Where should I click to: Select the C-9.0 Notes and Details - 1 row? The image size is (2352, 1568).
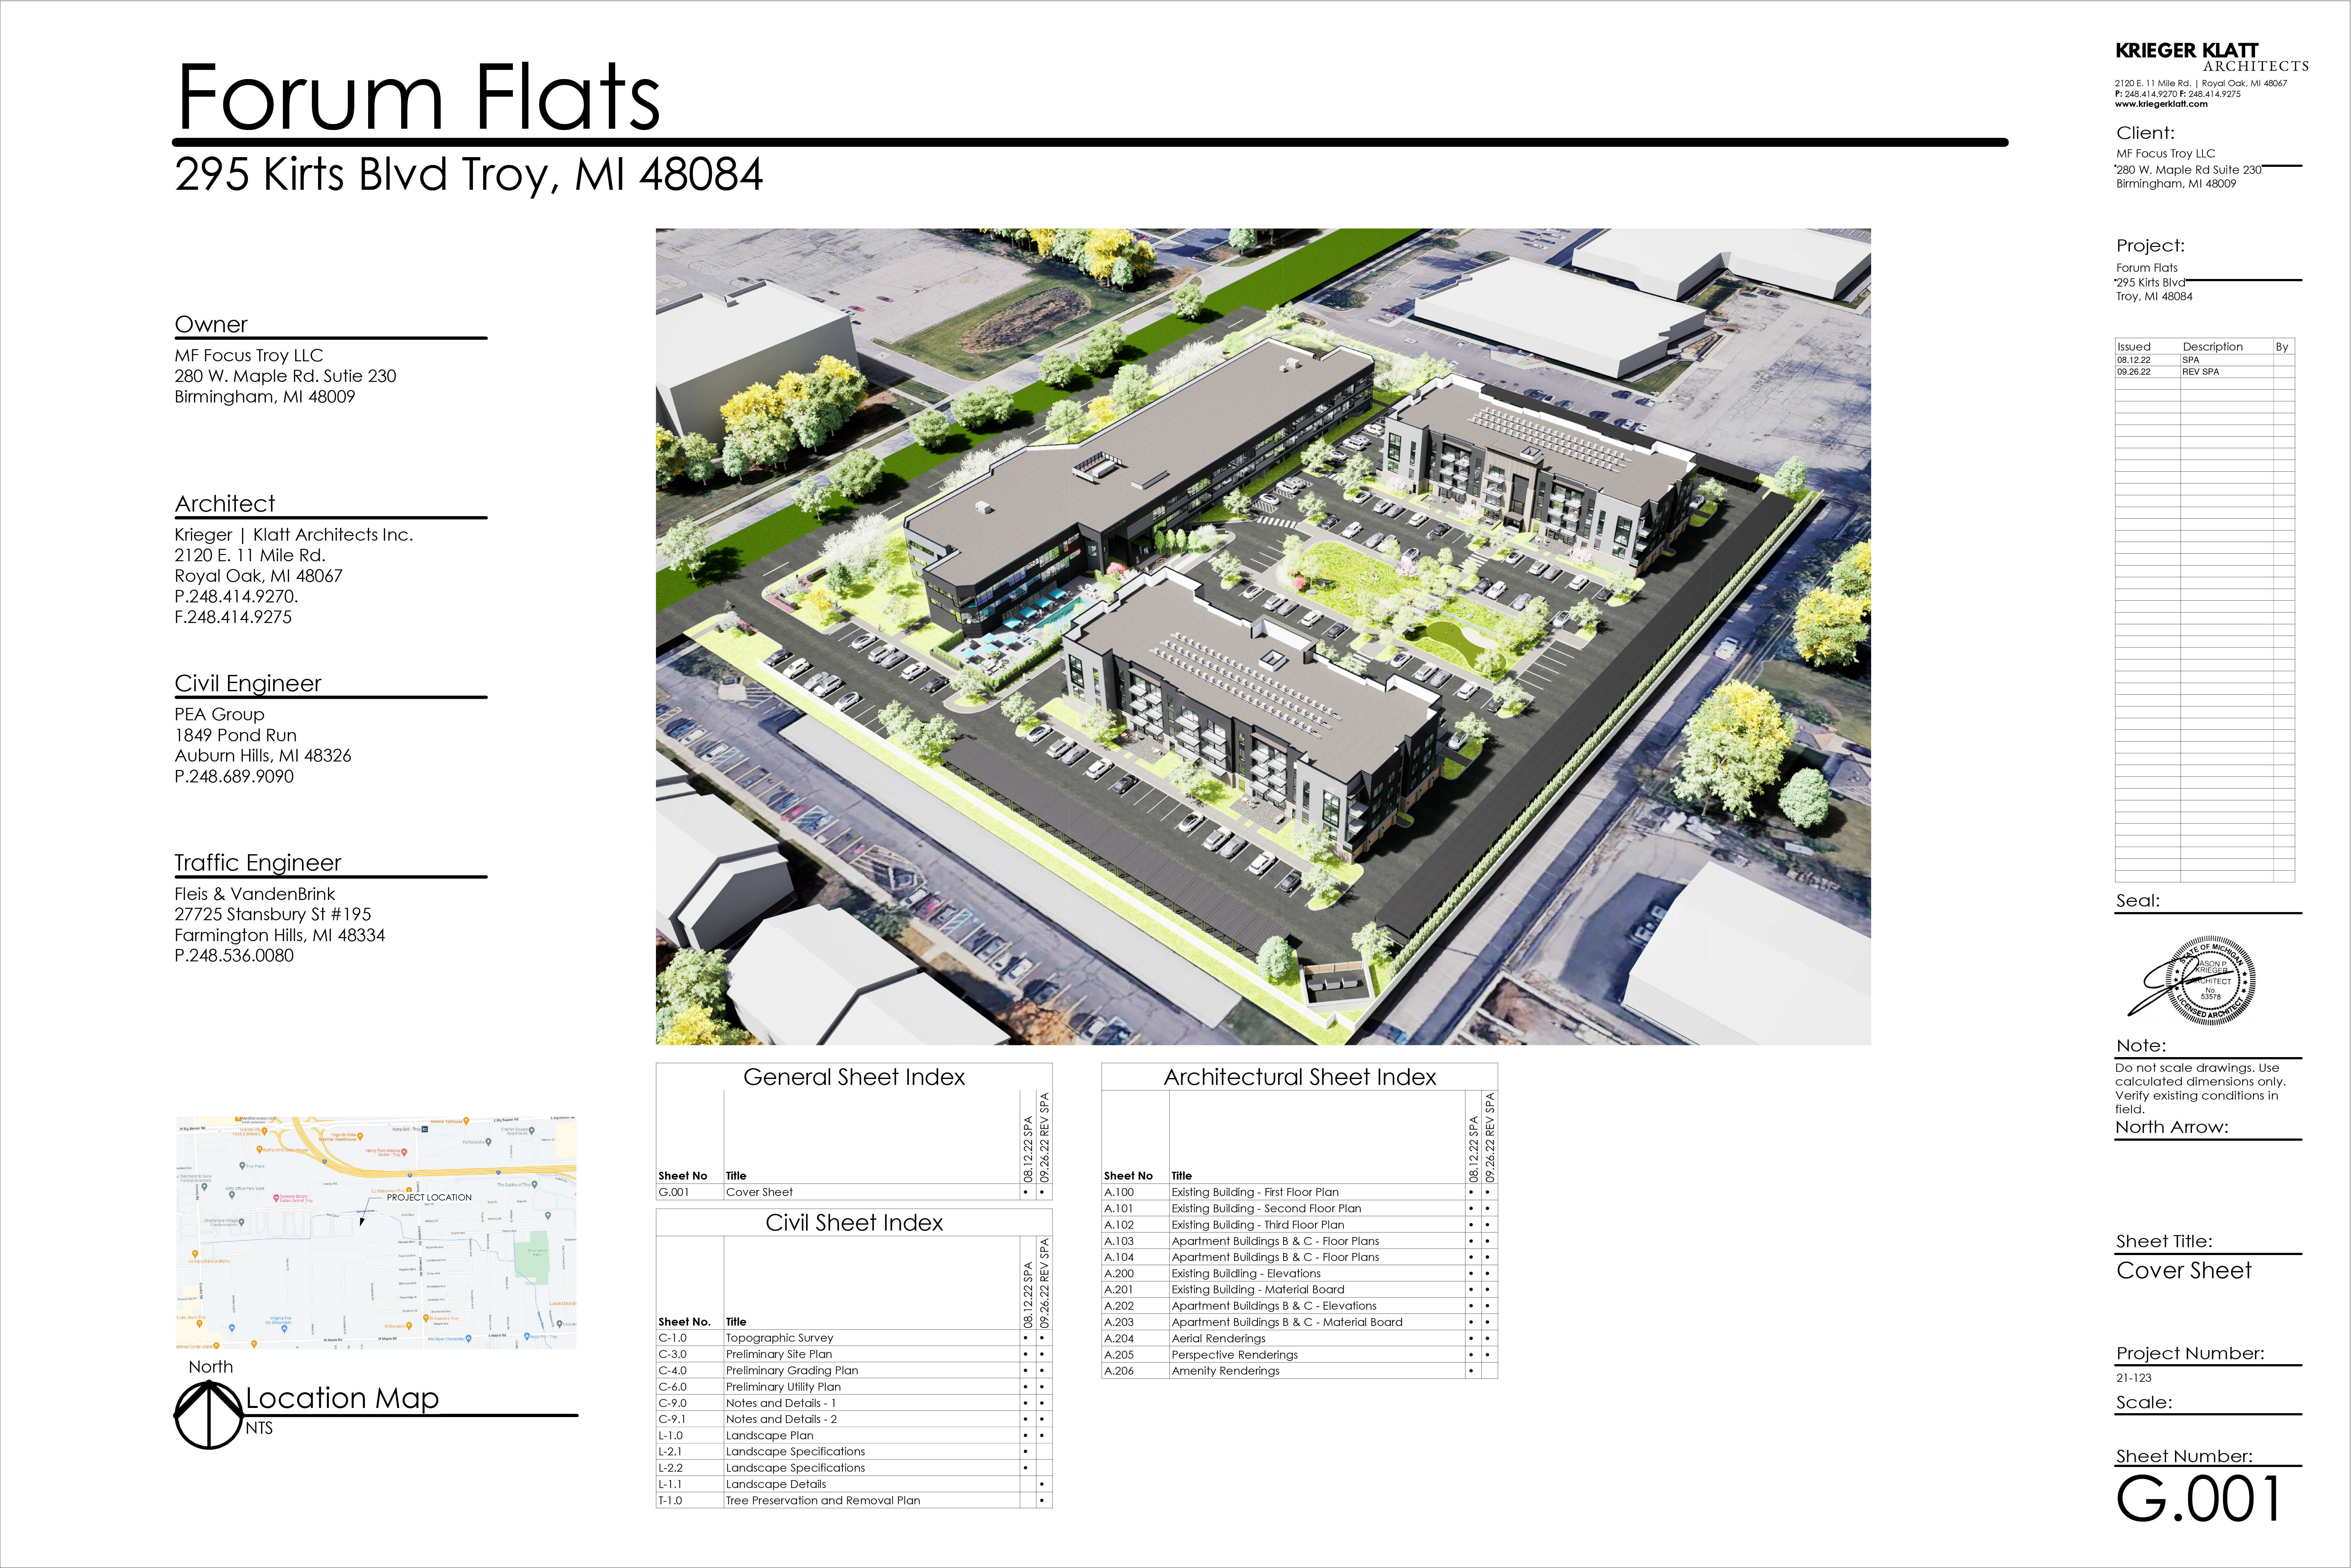854,1403
